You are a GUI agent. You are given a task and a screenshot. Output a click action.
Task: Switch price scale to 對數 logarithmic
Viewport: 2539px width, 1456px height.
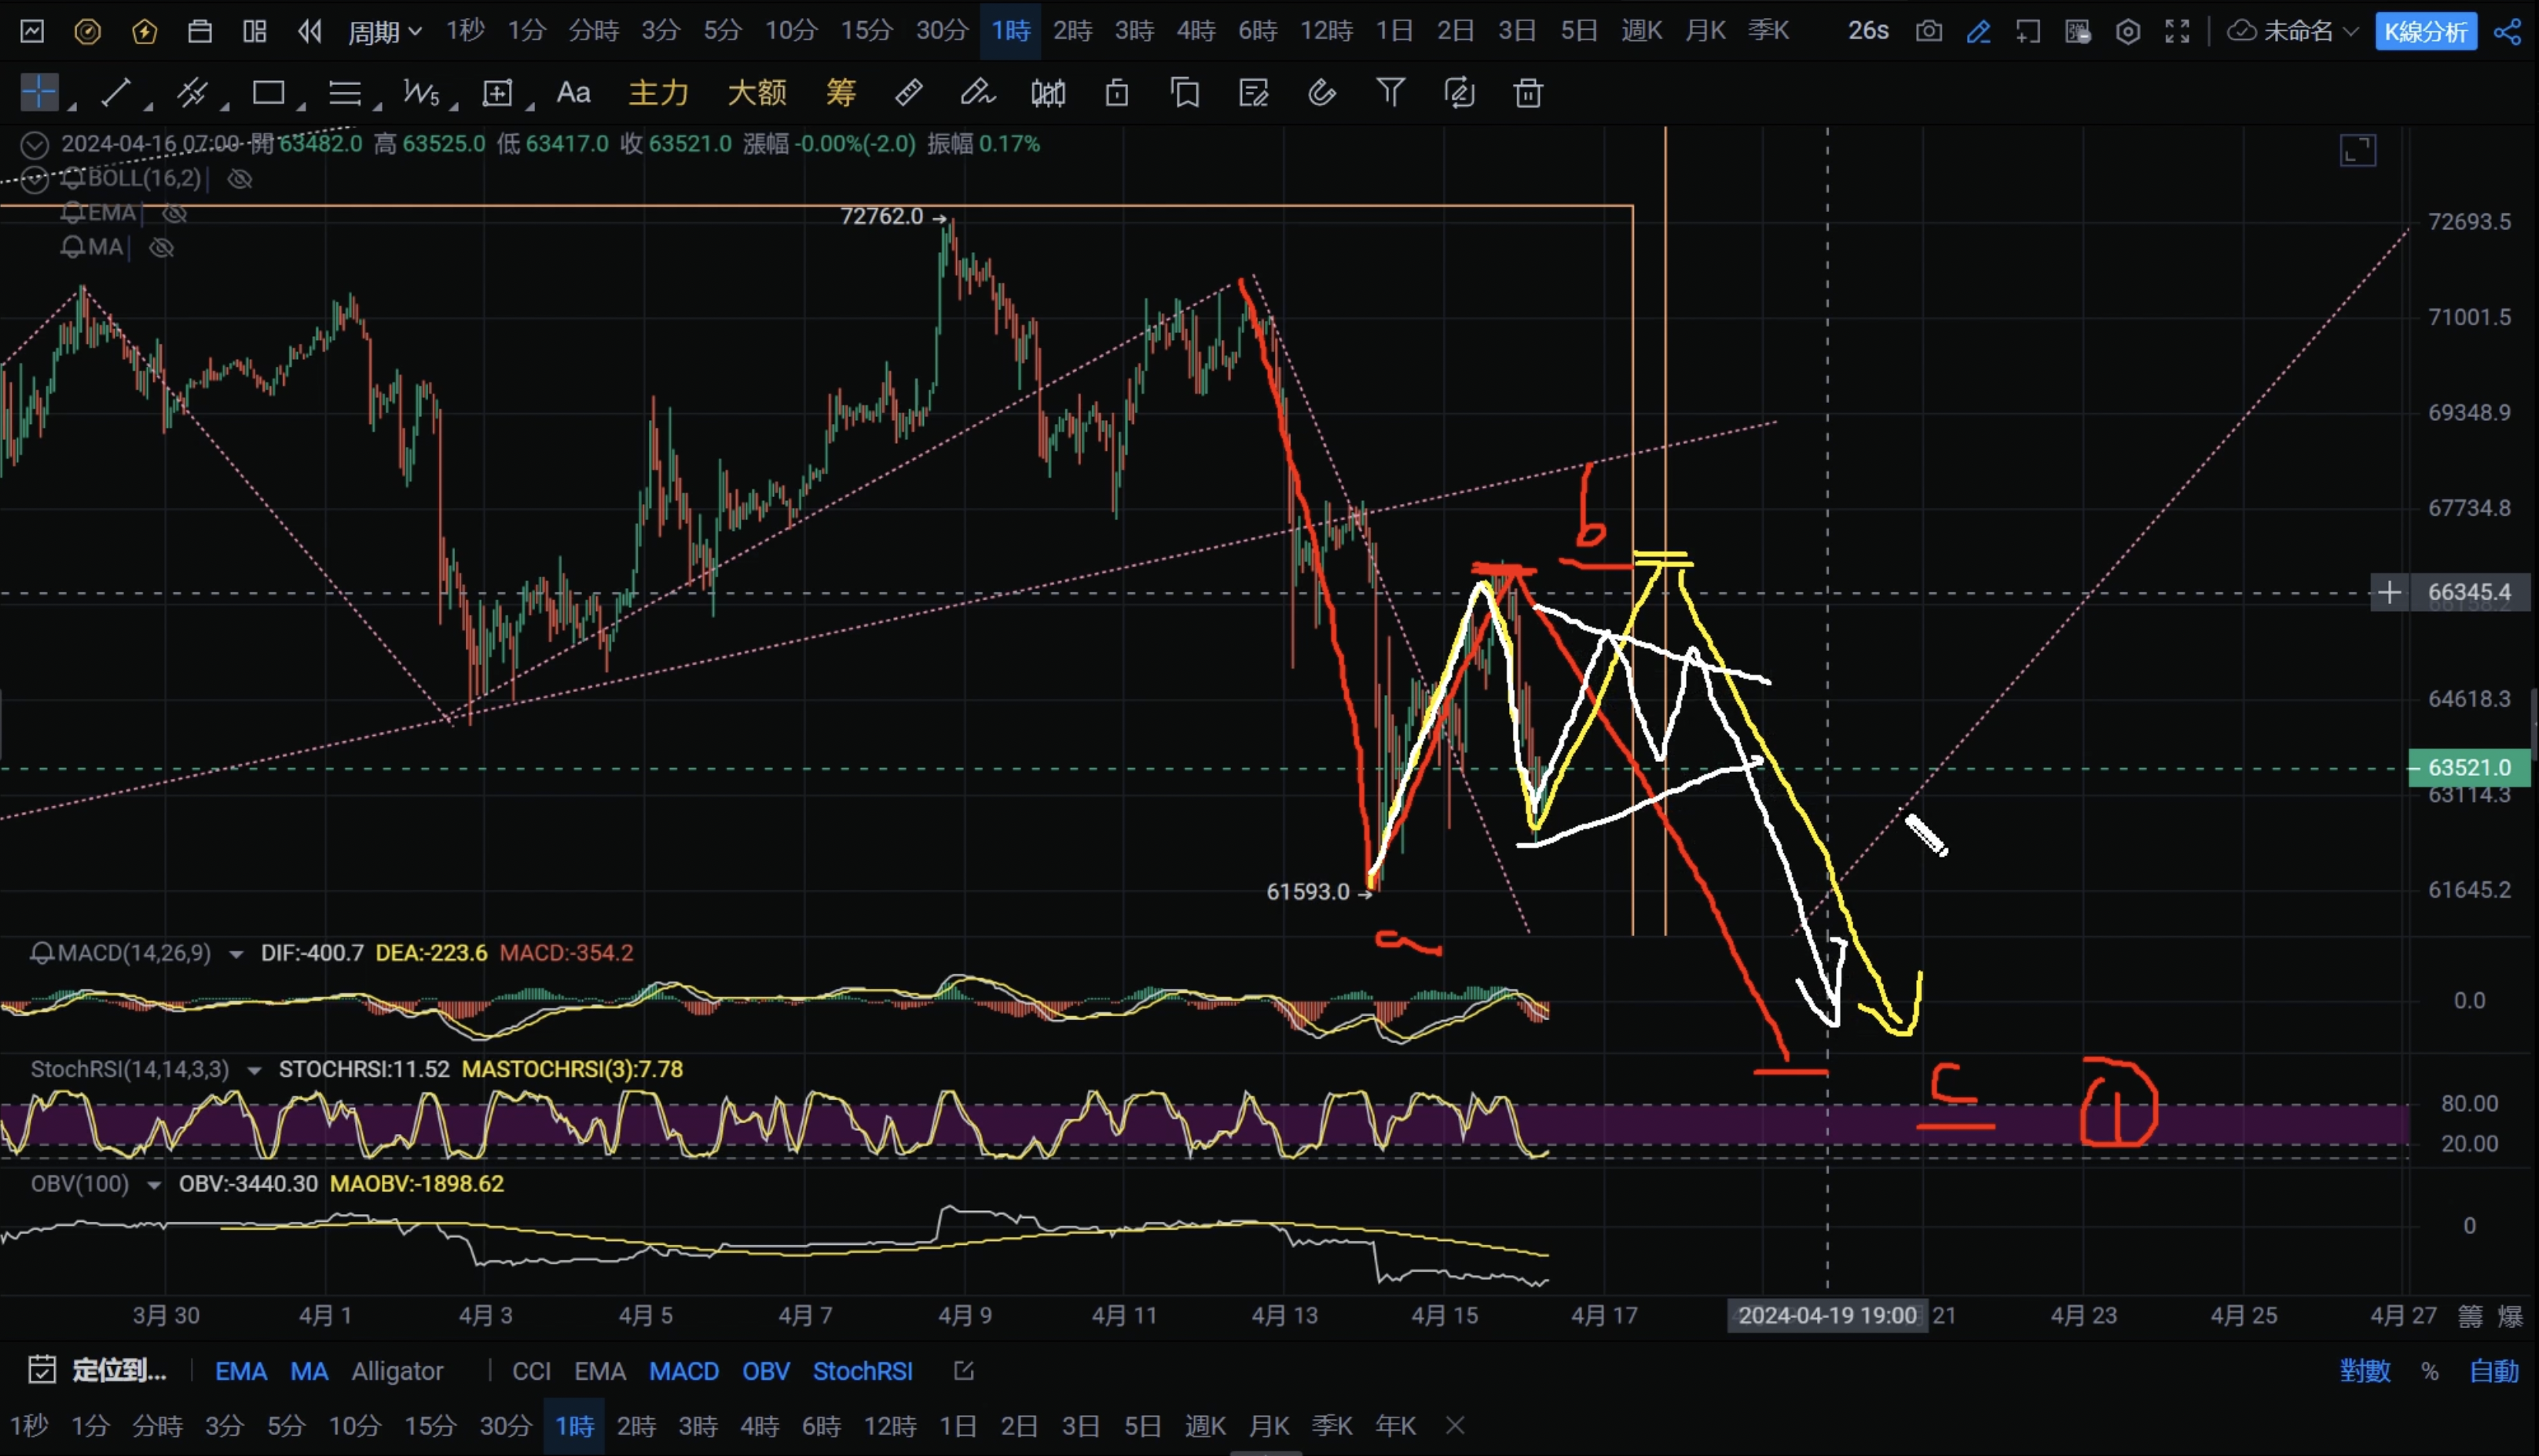click(x=2365, y=1371)
